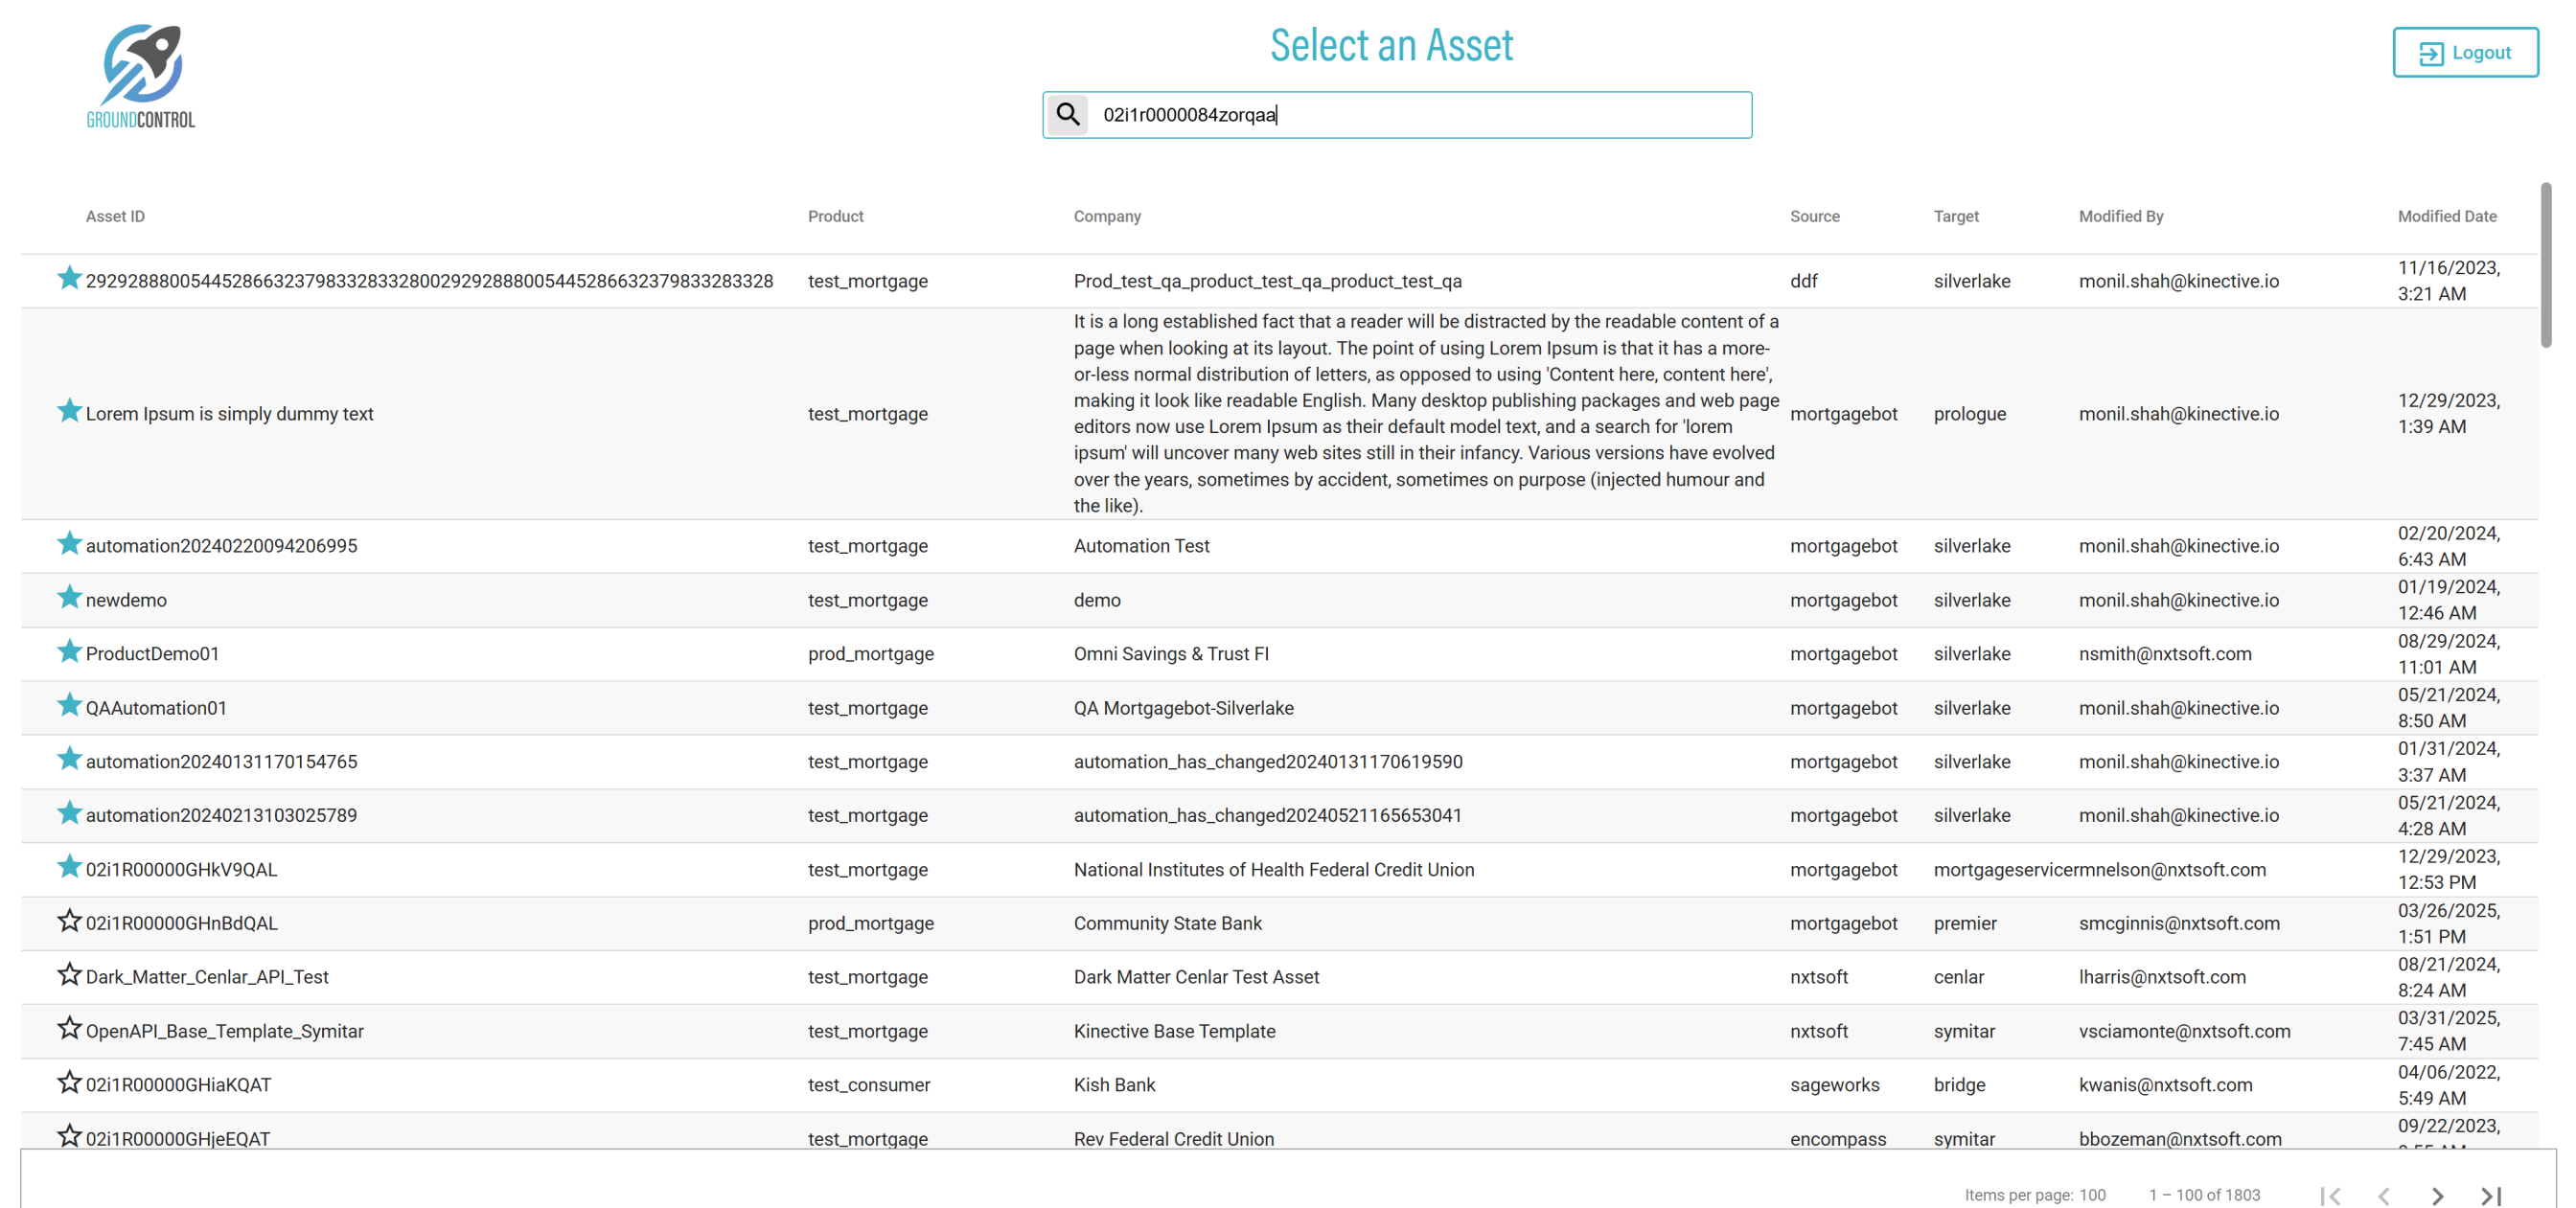Open the QAAutomation01 asset row
The width and height of the screenshot is (2576, 1208).
[156, 708]
